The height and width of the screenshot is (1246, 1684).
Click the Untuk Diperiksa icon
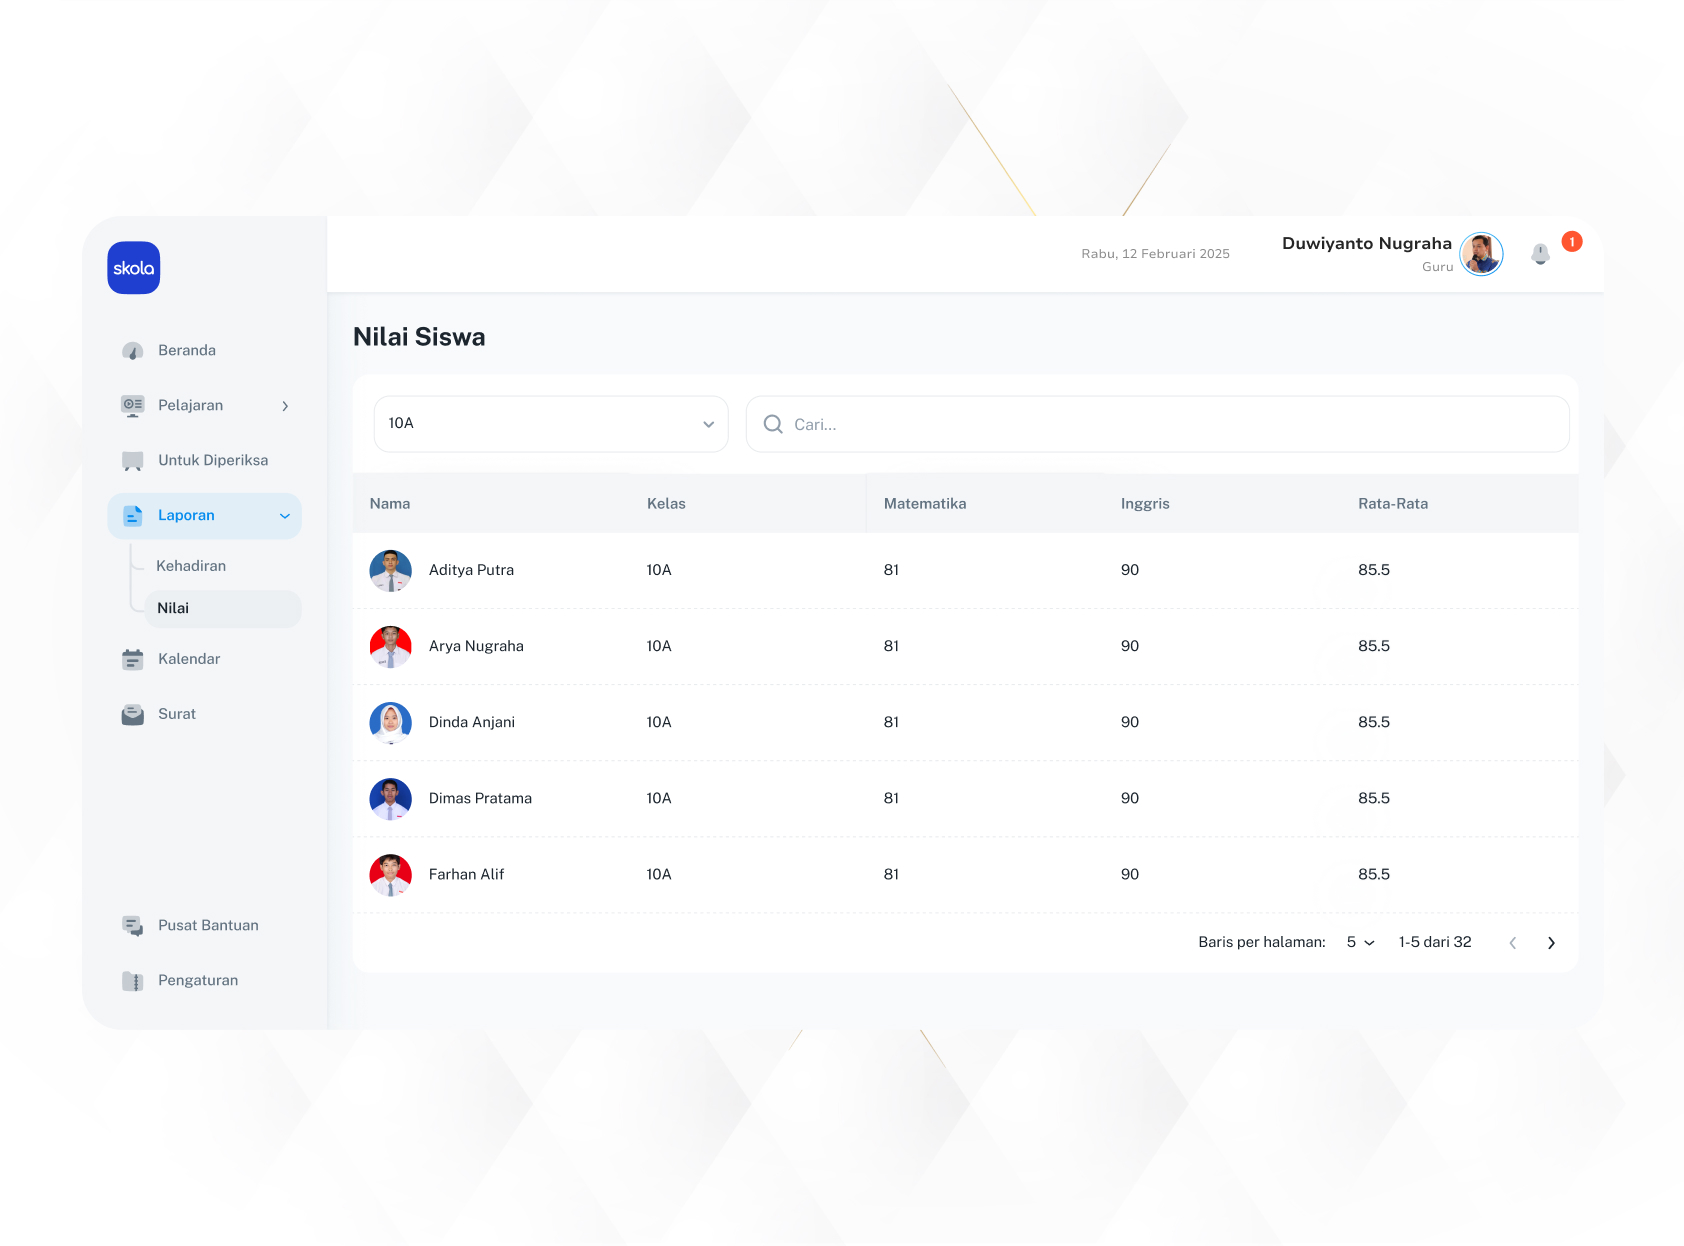(132, 461)
